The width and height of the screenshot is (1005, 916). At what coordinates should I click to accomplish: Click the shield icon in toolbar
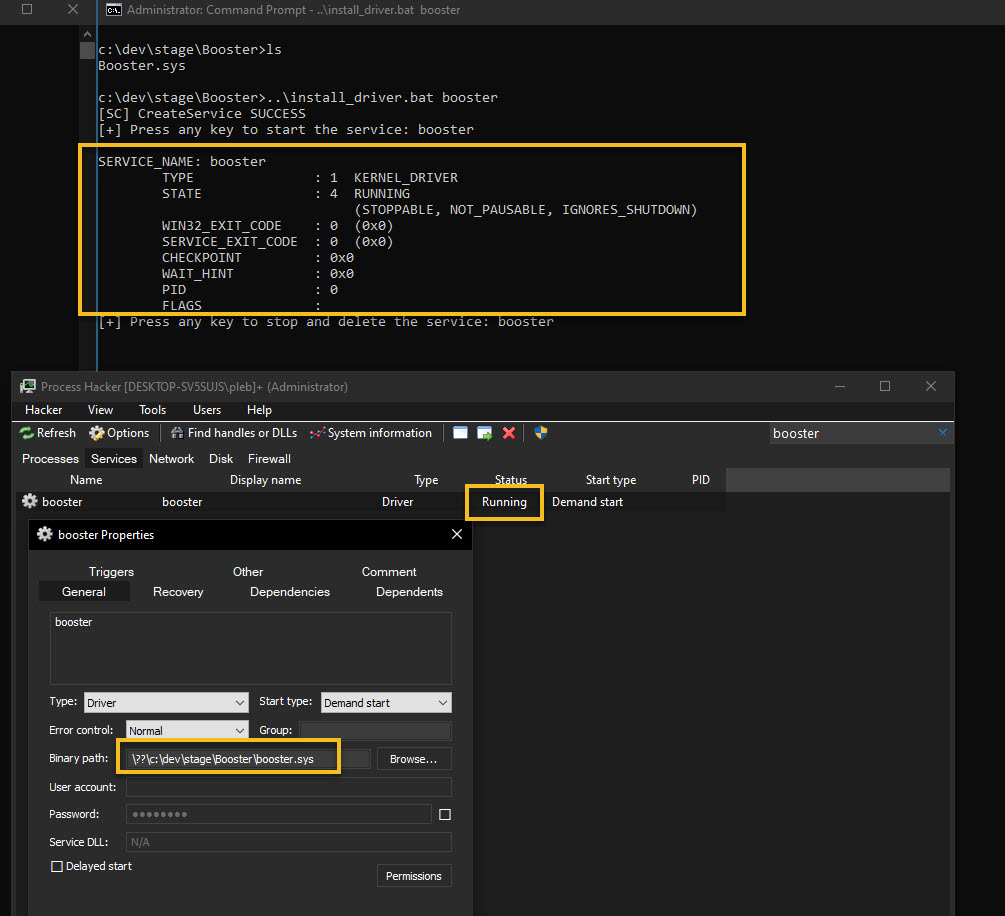point(541,433)
